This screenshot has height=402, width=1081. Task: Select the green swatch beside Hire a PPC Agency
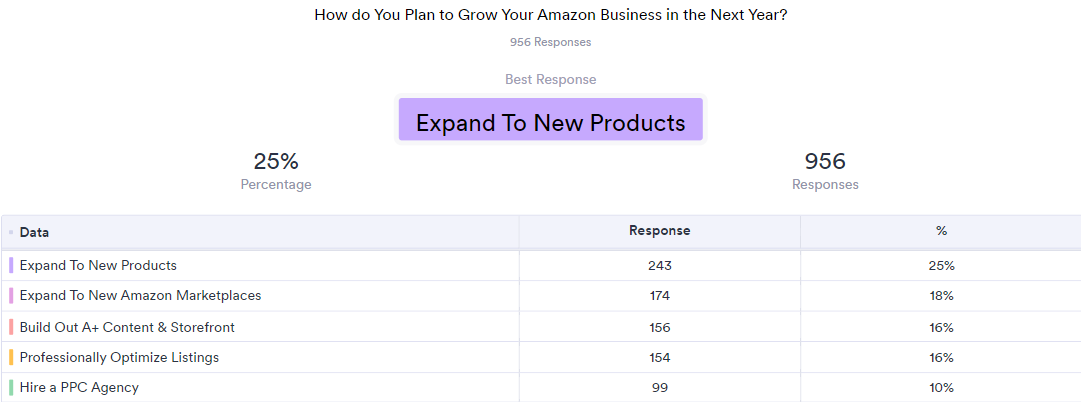(x=11, y=388)
